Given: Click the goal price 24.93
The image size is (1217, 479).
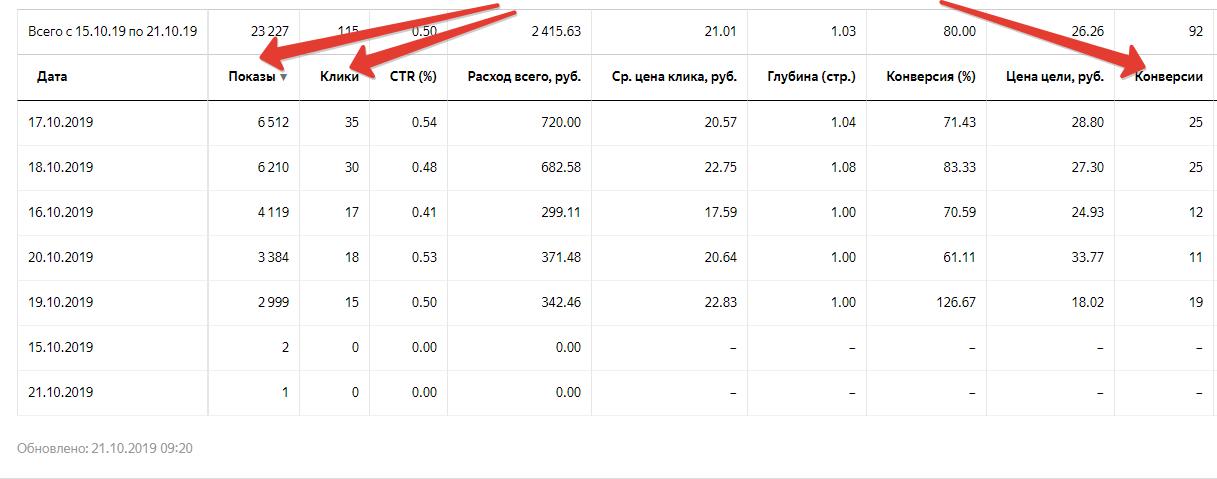Looking at the screenshot, I should [x=1088, y=212].
